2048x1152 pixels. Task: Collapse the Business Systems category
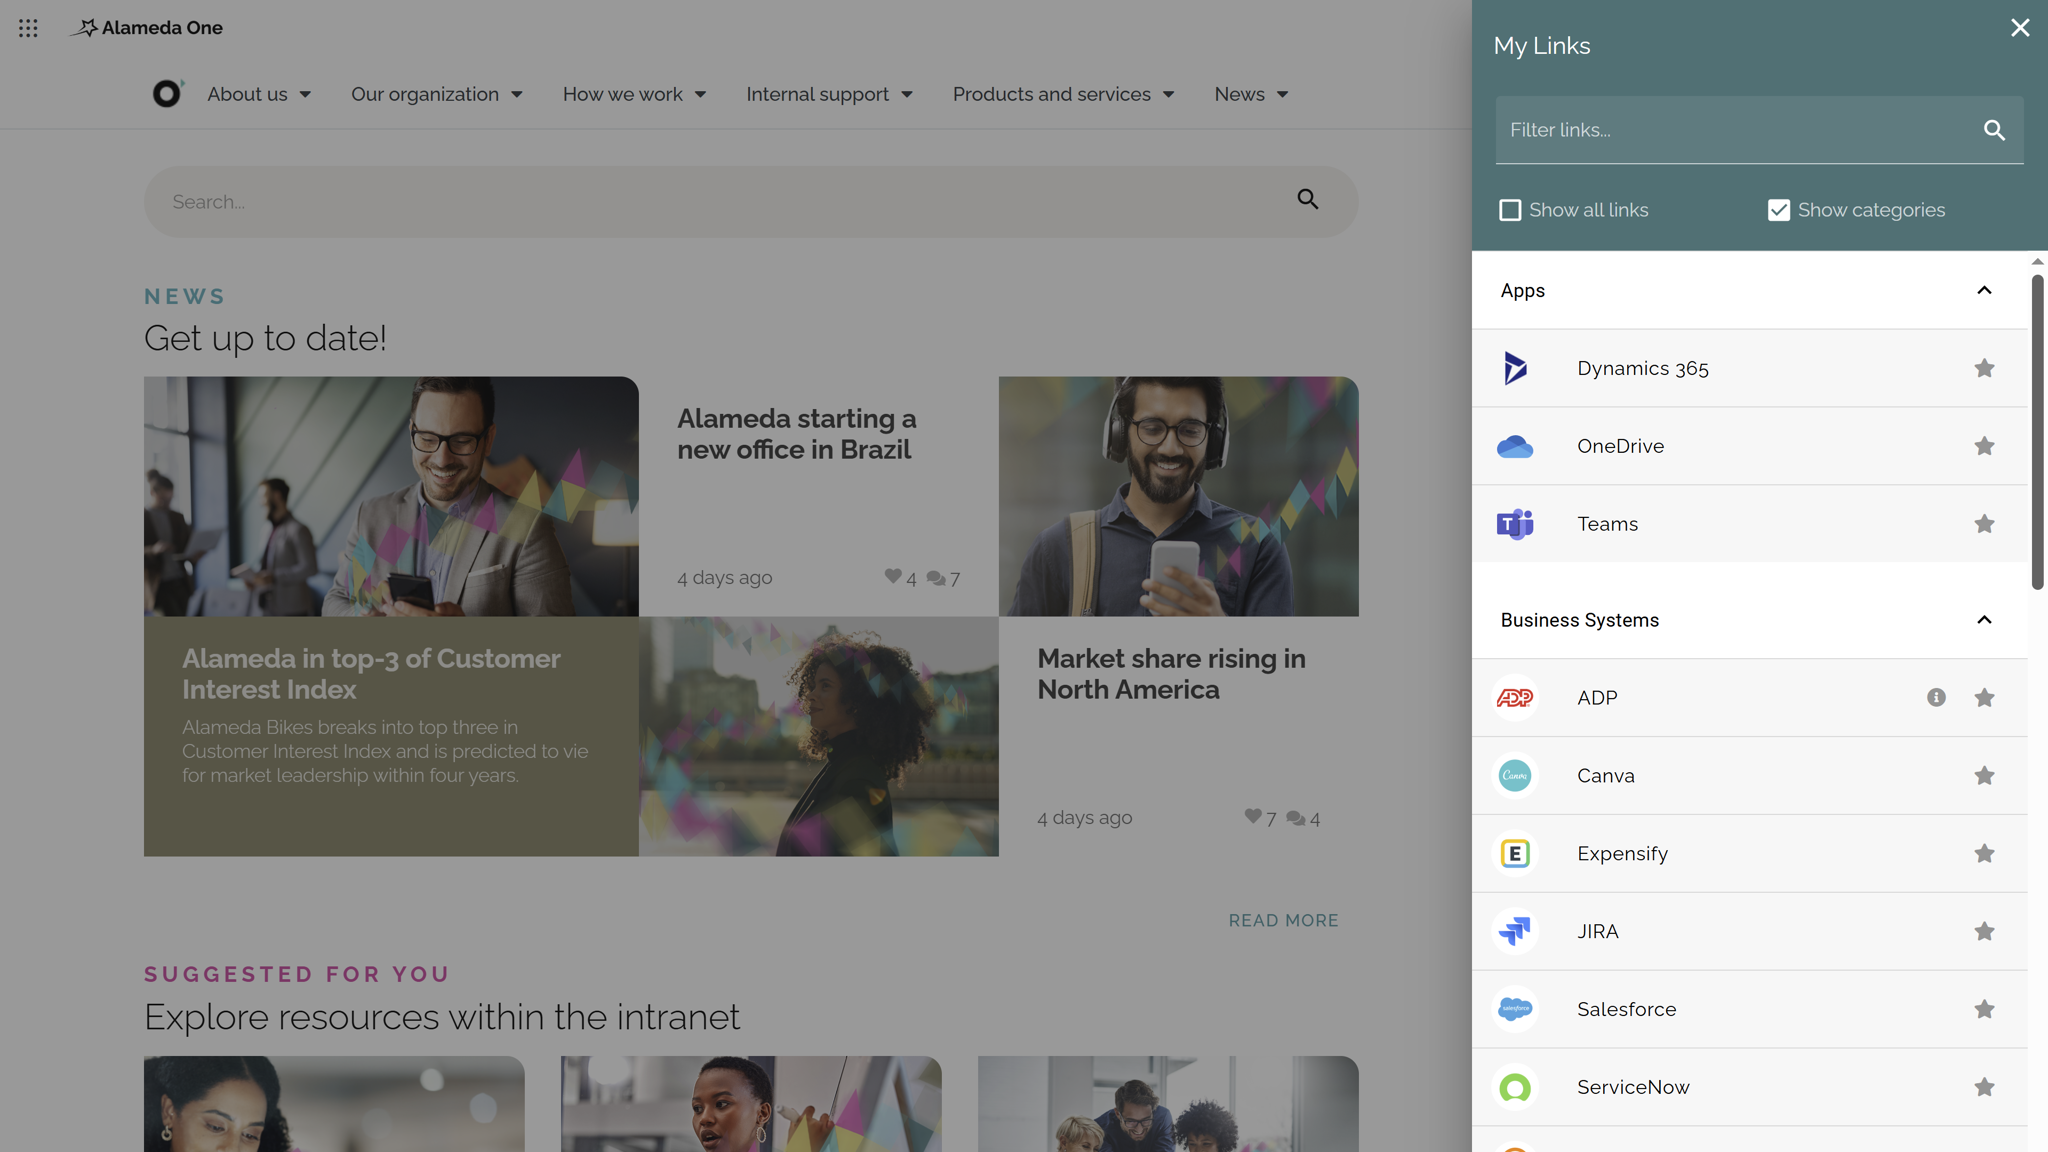[x=1984, y=620]
